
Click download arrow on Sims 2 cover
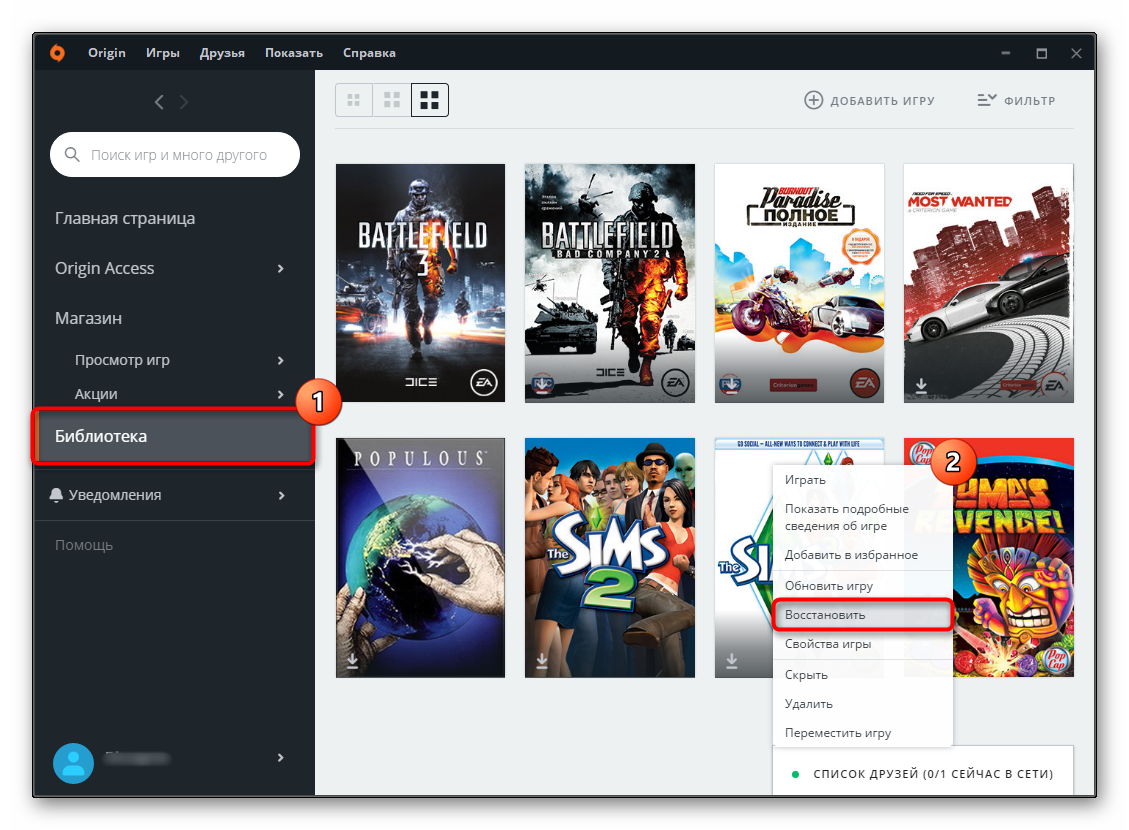pyautogui.click(x=542, y=661)
